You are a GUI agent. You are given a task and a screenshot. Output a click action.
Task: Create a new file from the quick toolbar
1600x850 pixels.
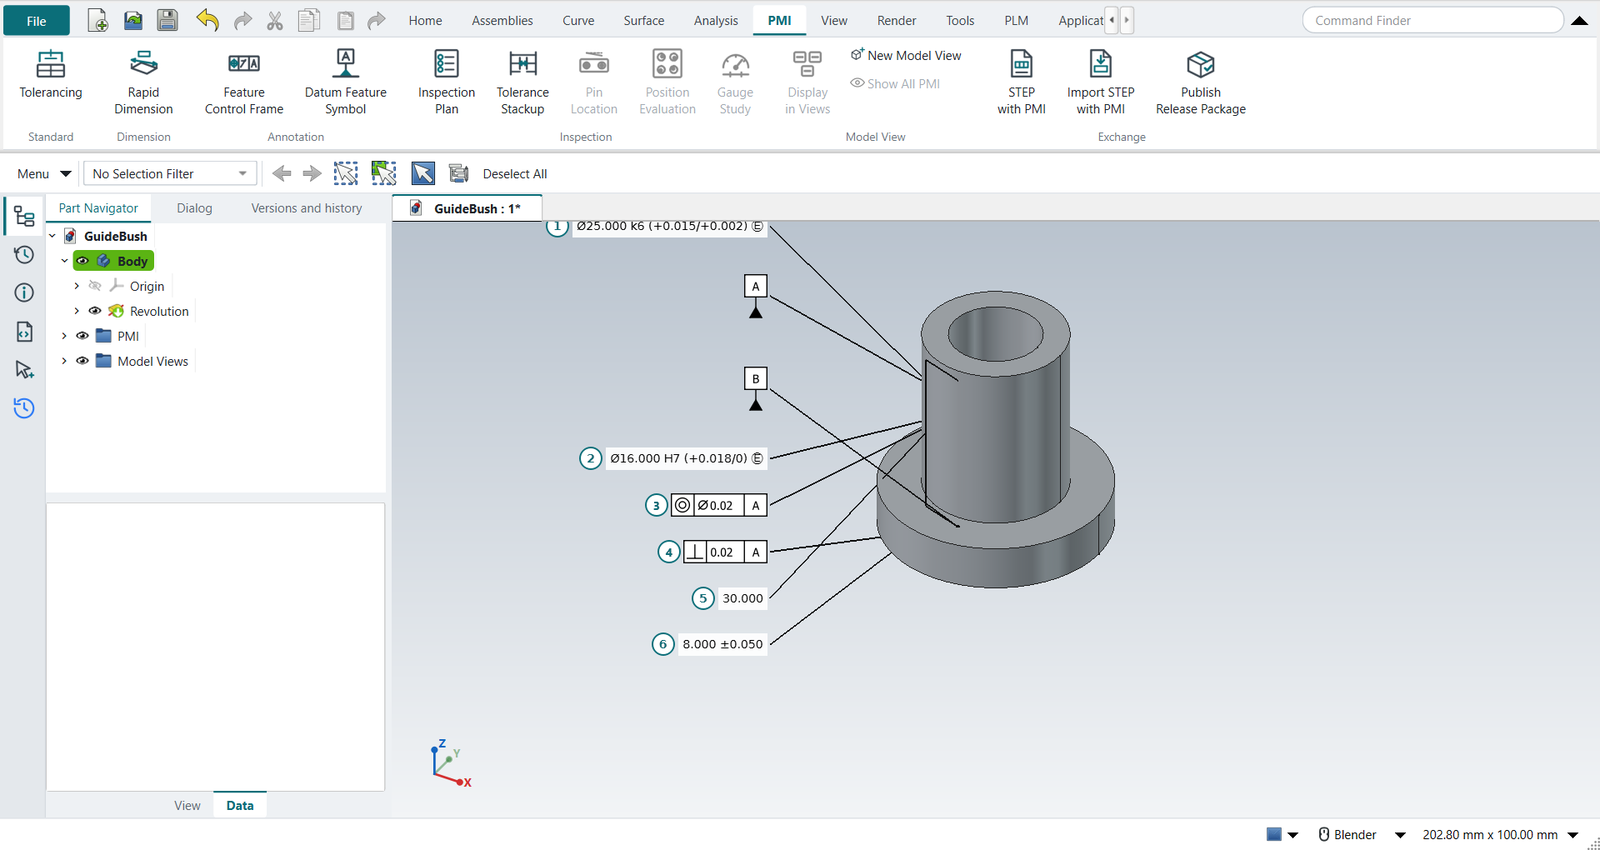pyautogui.click(x=97, y=20)
